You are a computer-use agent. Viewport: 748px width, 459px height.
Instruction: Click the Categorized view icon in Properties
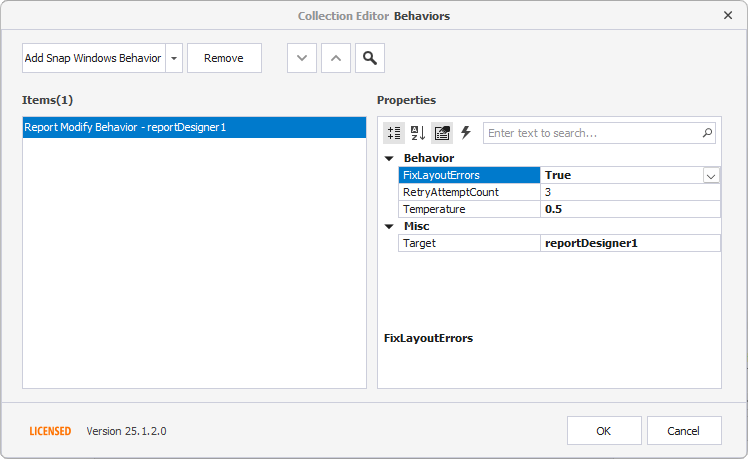(x=394, y=133)
